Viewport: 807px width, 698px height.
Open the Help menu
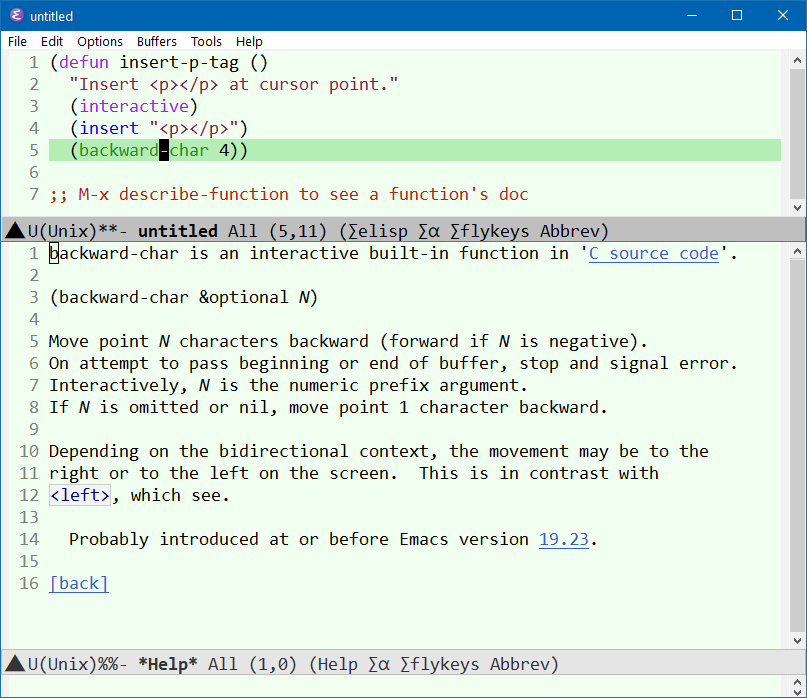[249, 41]
